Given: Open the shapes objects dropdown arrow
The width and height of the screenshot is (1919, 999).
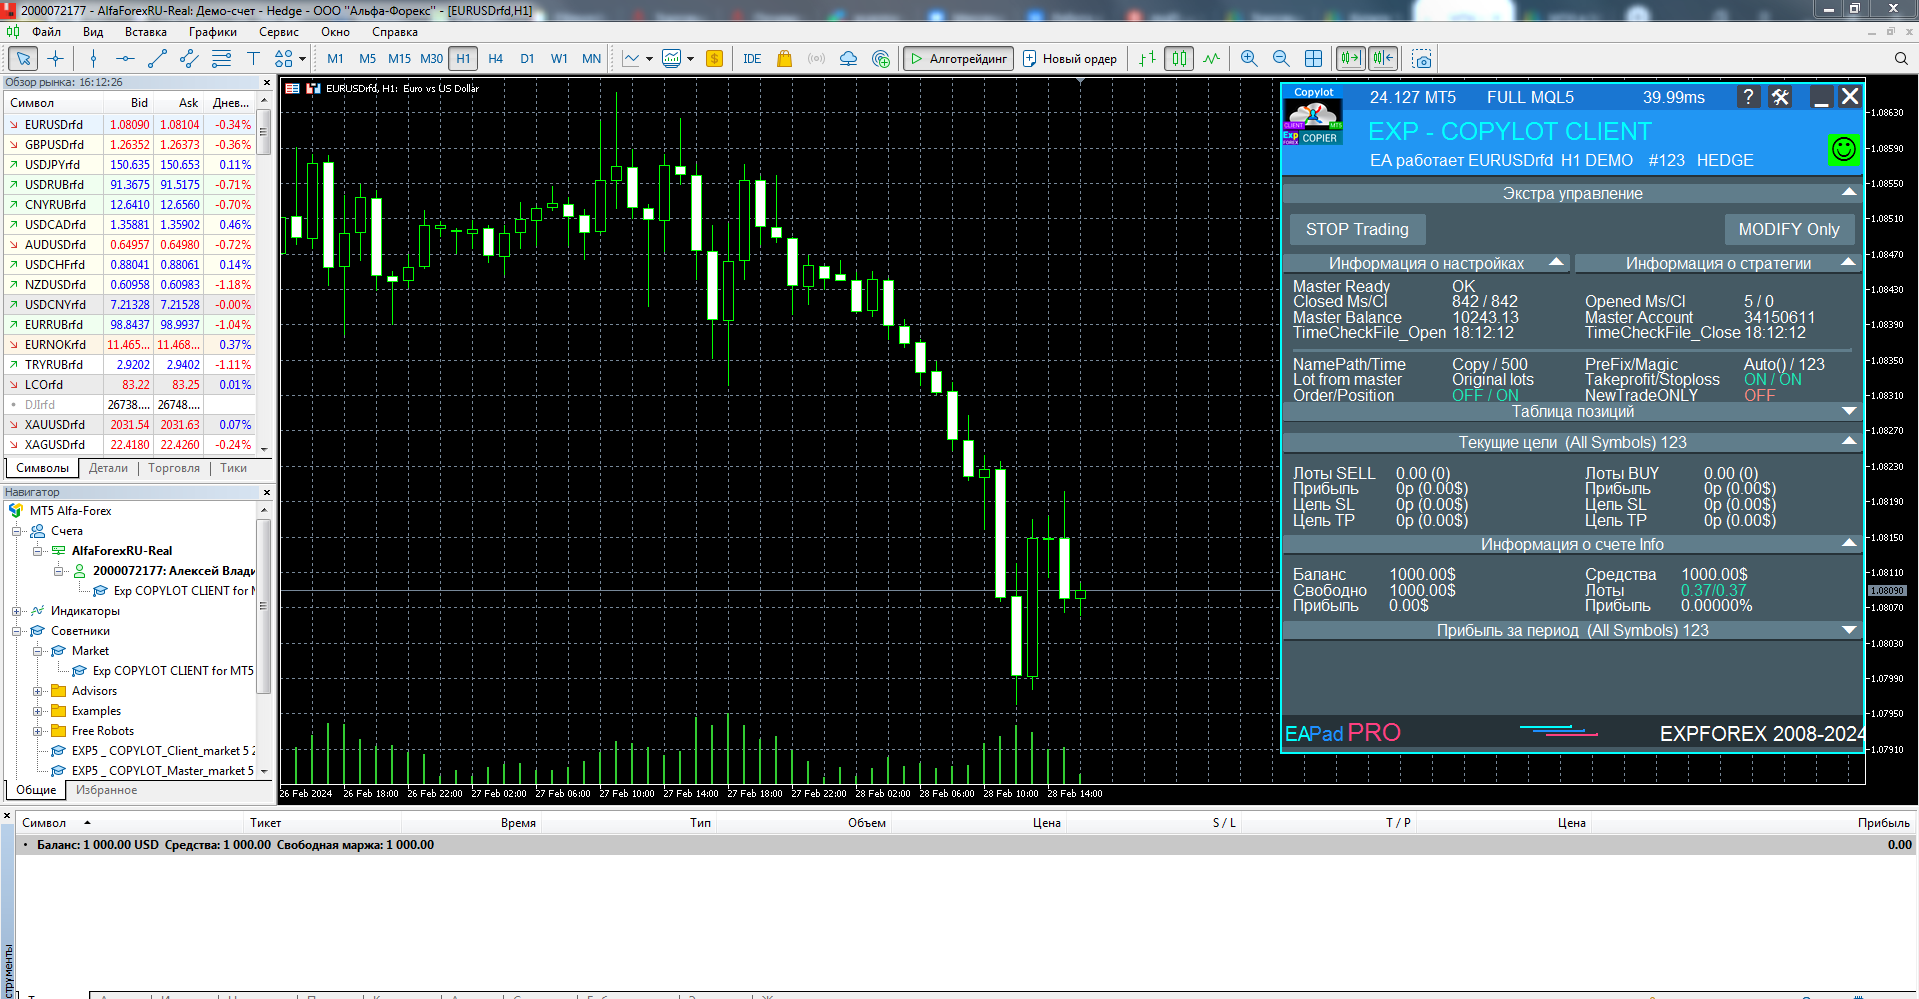Looking at the screenshot, I should tap(302, 59).
